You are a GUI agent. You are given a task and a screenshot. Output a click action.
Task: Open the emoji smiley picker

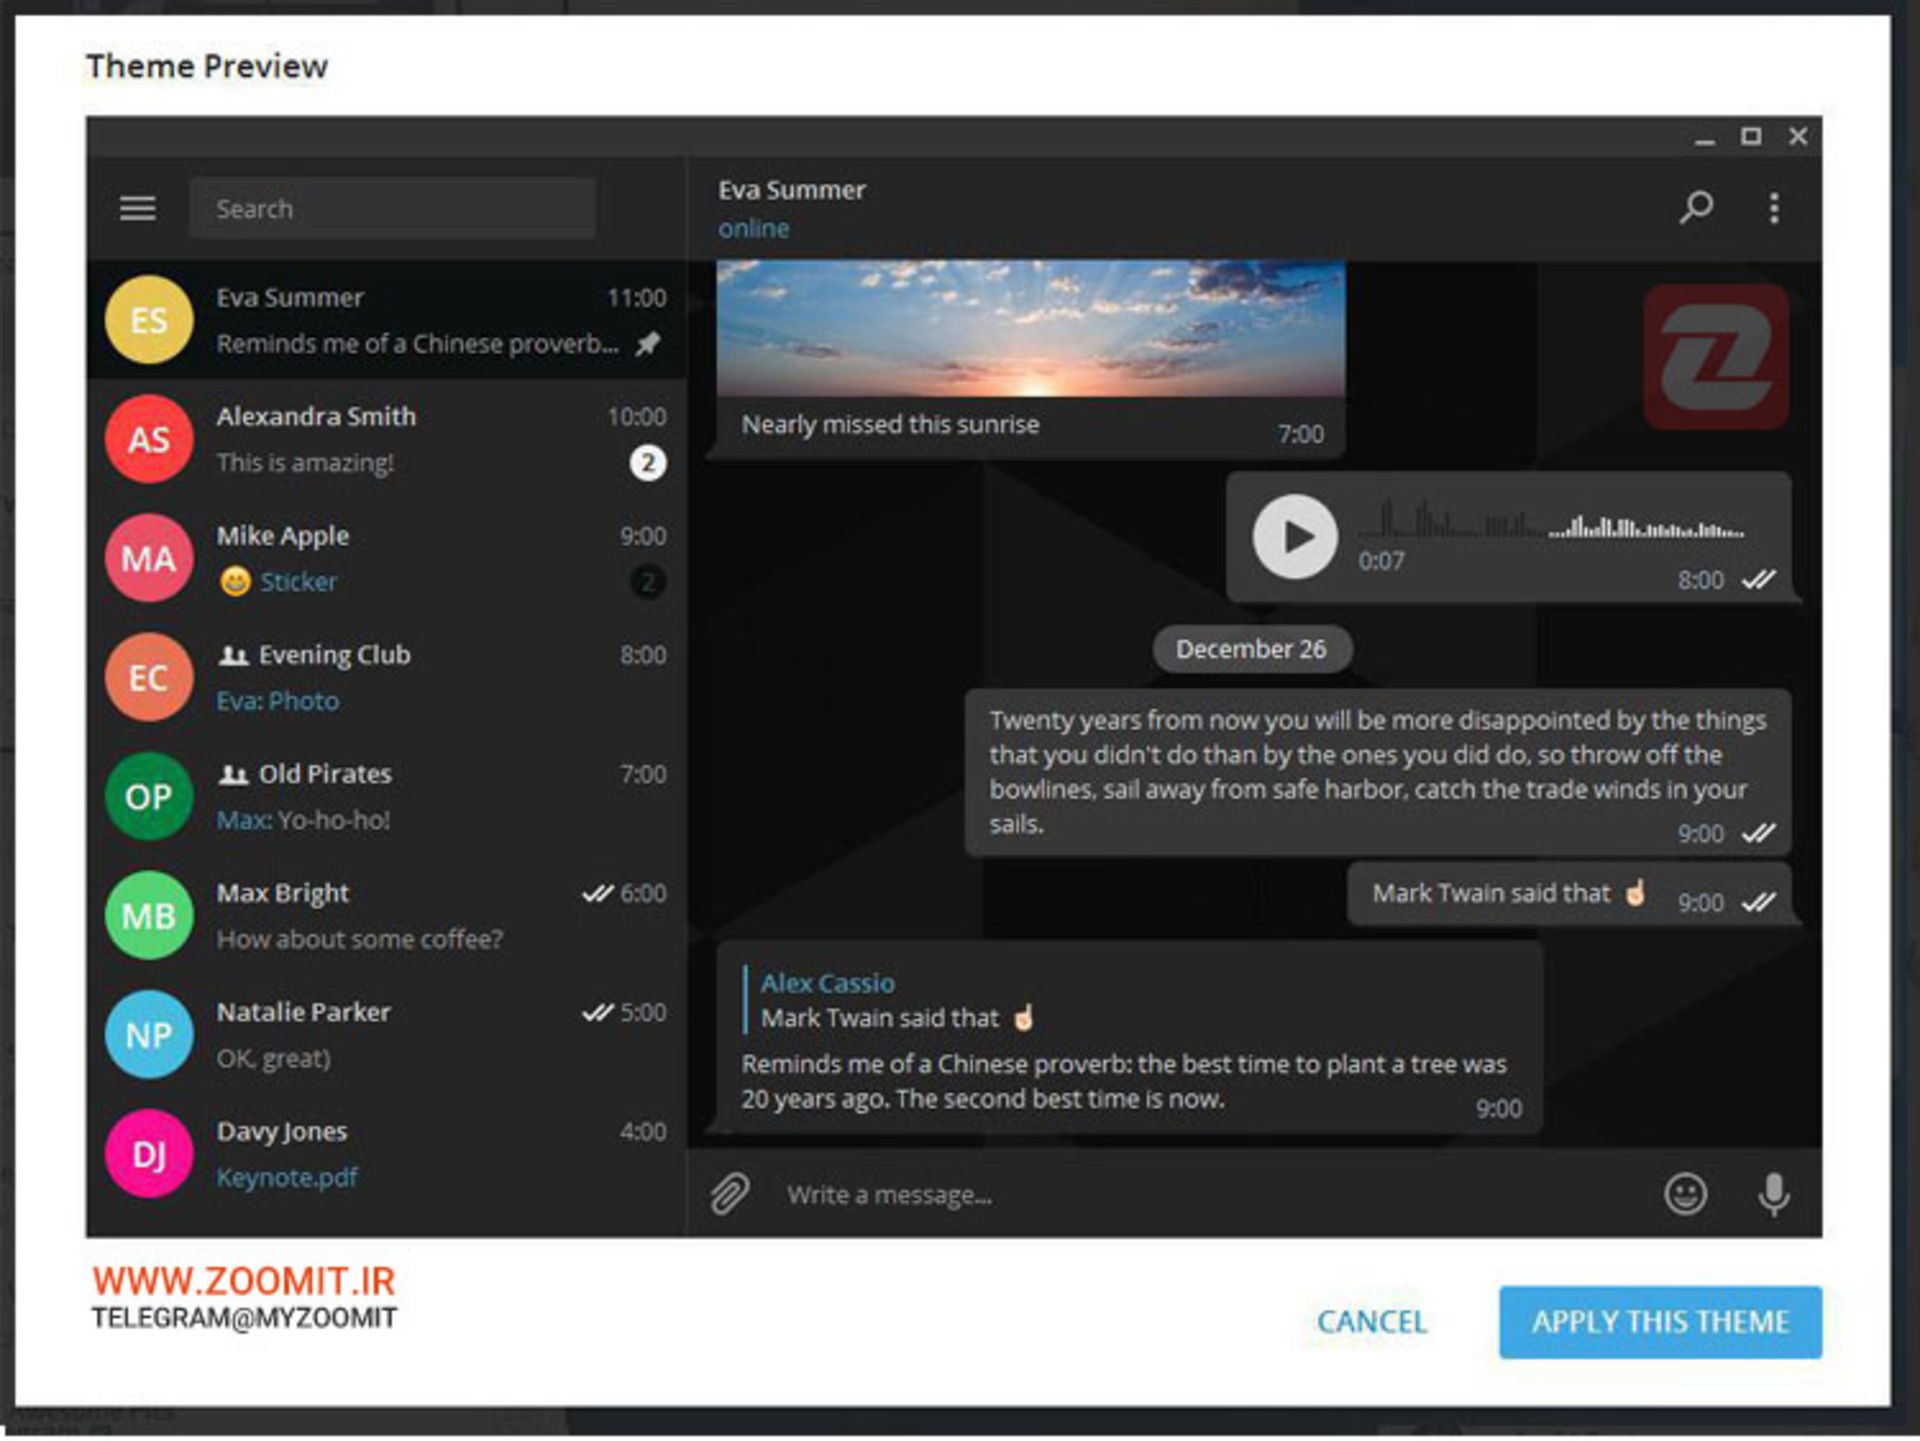coord(1685,1193)
